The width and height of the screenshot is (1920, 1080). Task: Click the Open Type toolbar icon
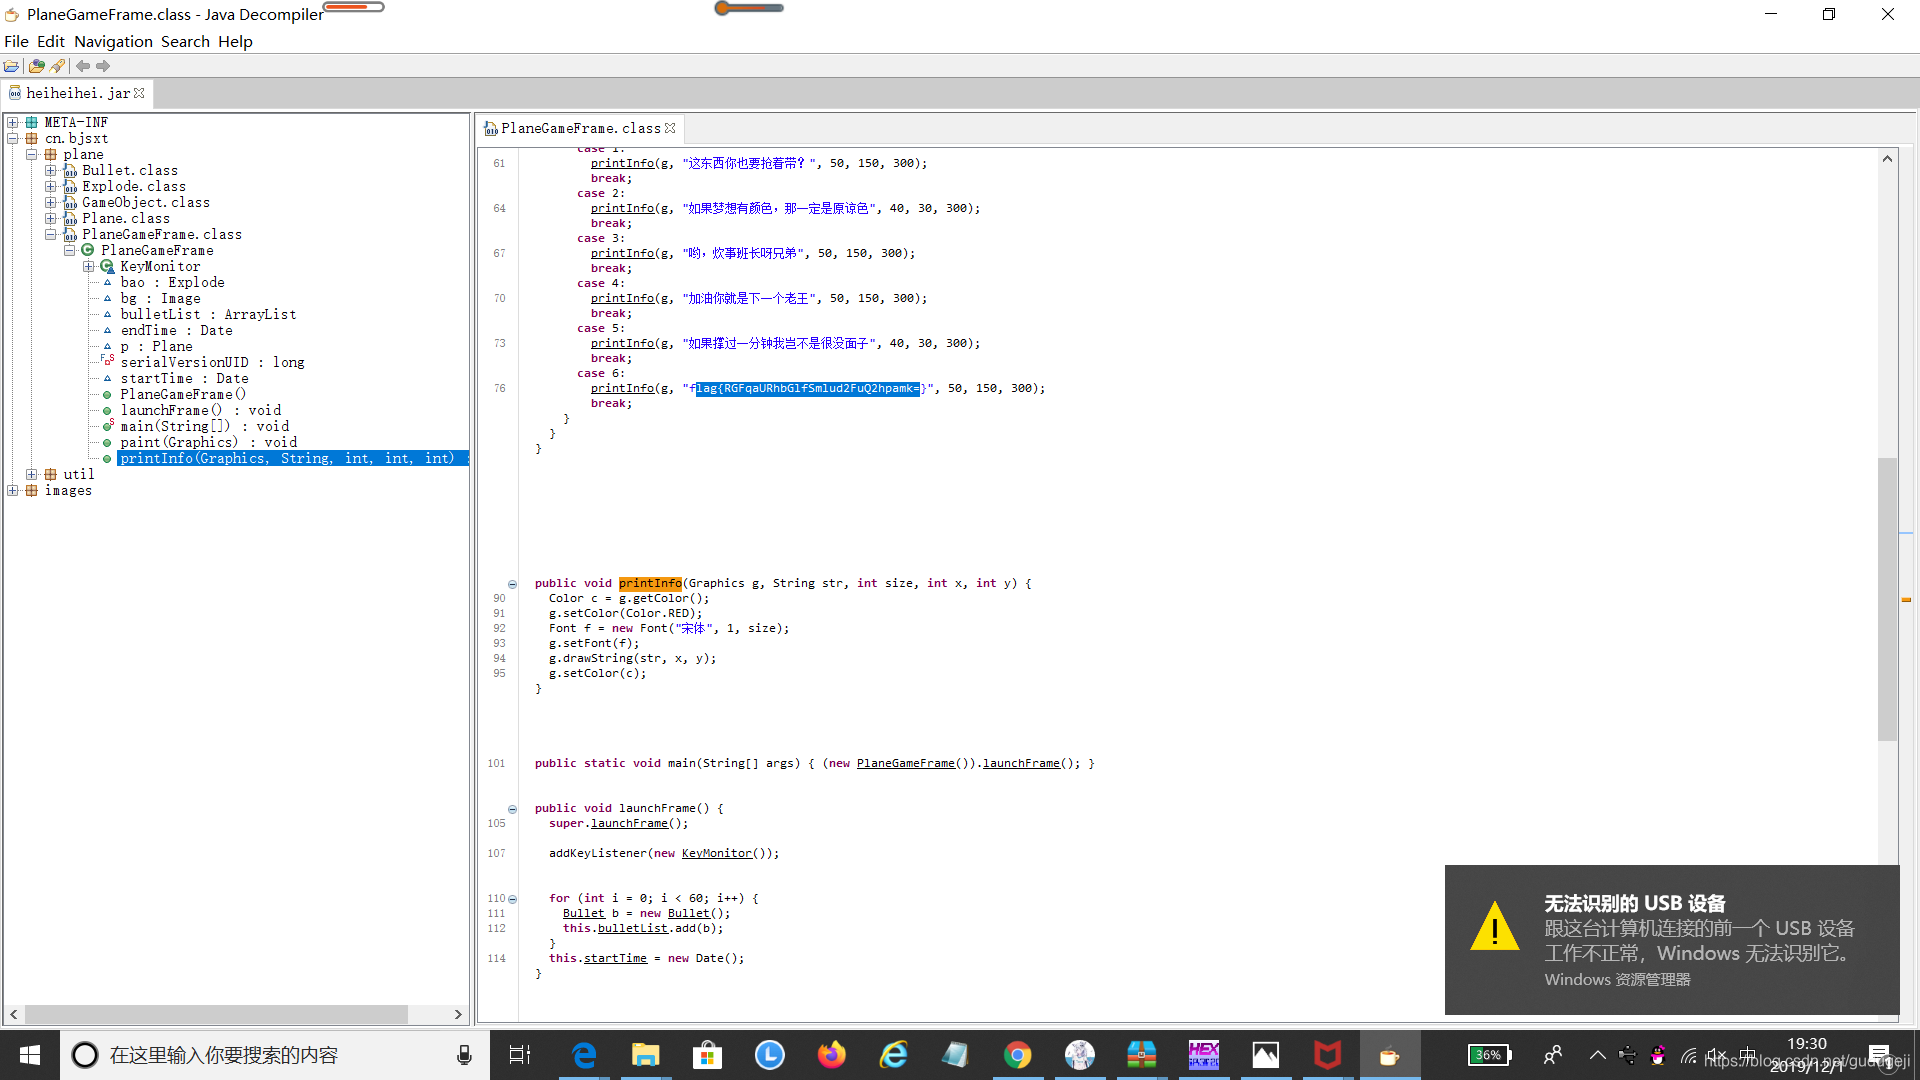pos(37,66)
